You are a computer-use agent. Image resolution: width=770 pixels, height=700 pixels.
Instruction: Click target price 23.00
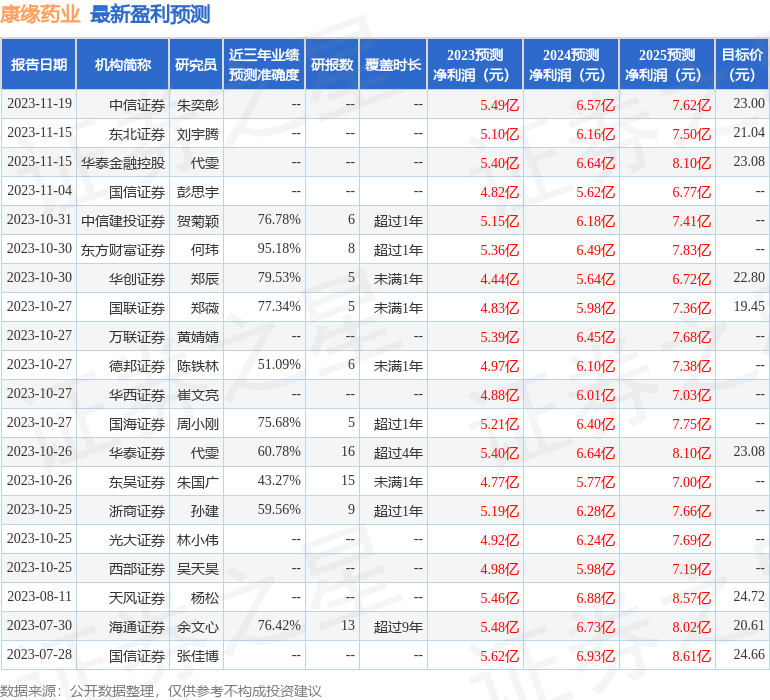[749, 104]
